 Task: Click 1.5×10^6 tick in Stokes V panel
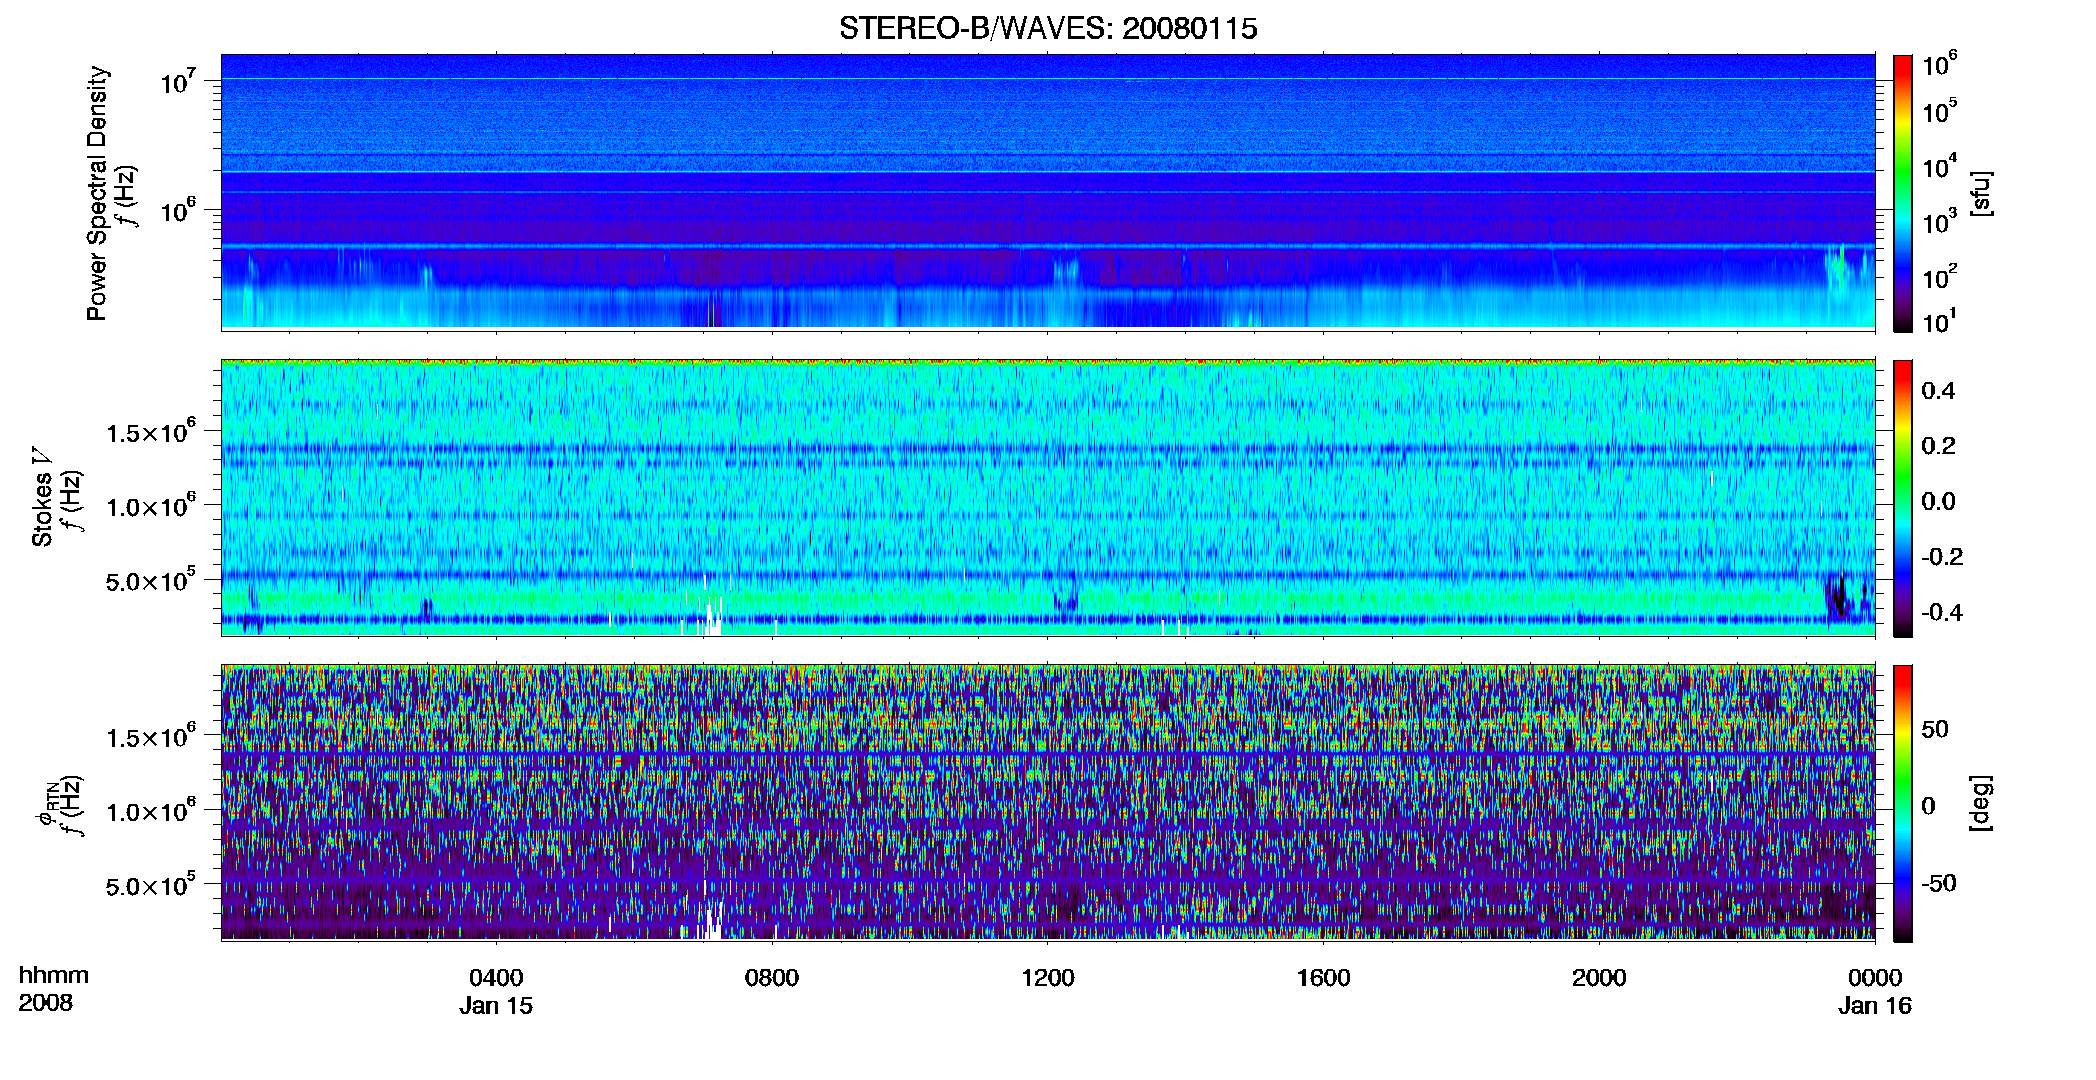coord(150,431)
